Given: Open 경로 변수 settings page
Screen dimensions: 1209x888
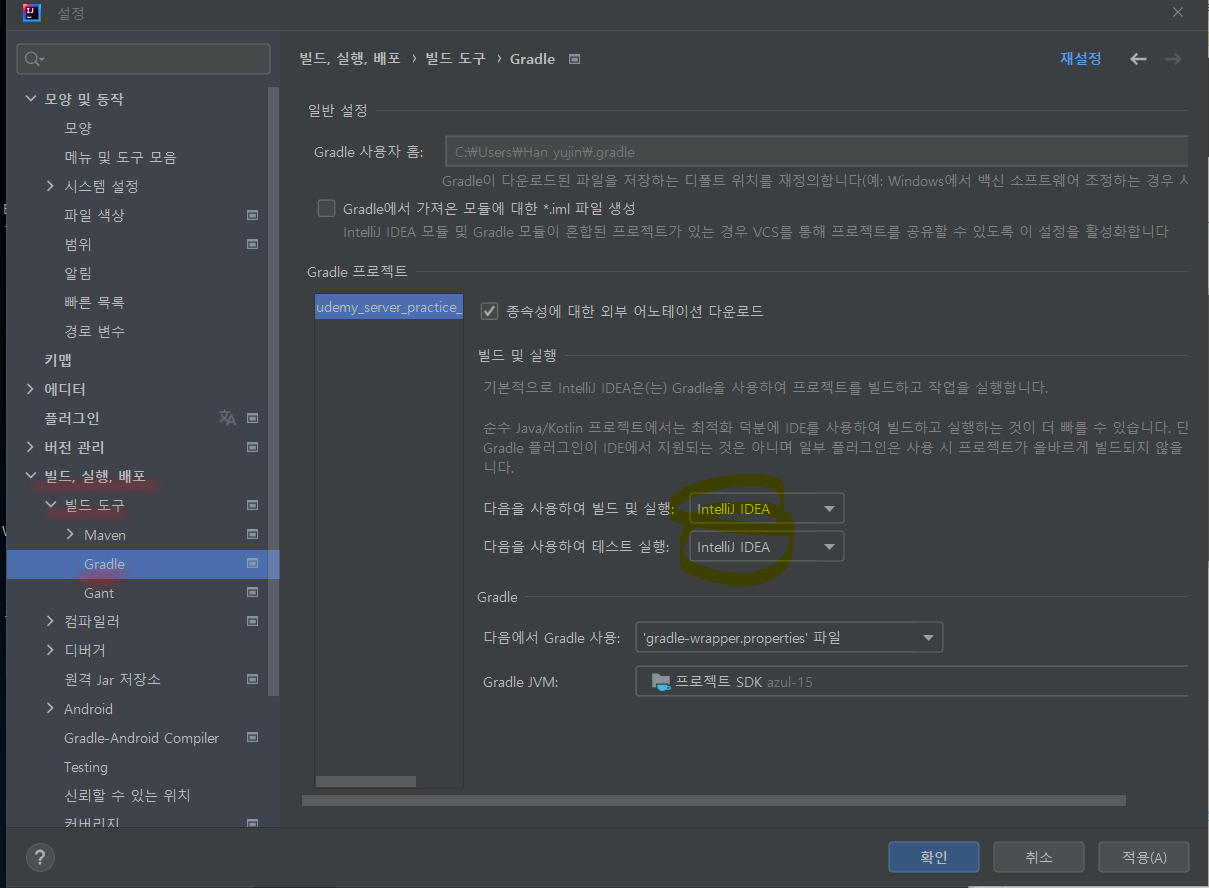Looking at the screenshot, I should click(x=94, y=331).
